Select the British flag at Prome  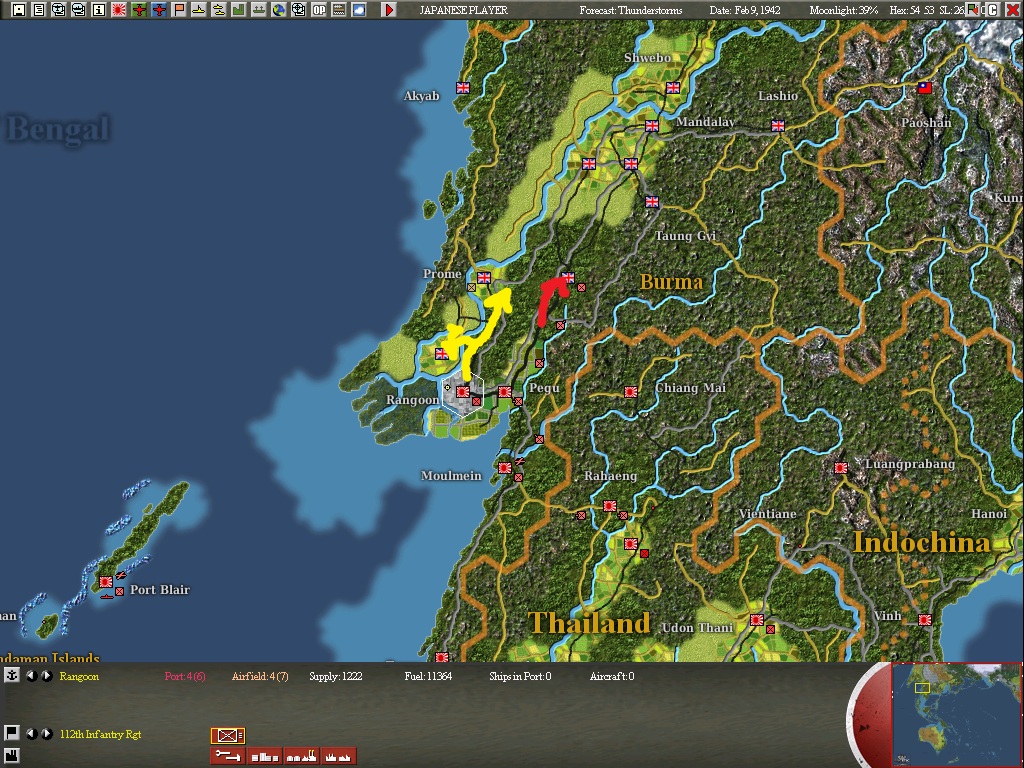tap(484, 278)
